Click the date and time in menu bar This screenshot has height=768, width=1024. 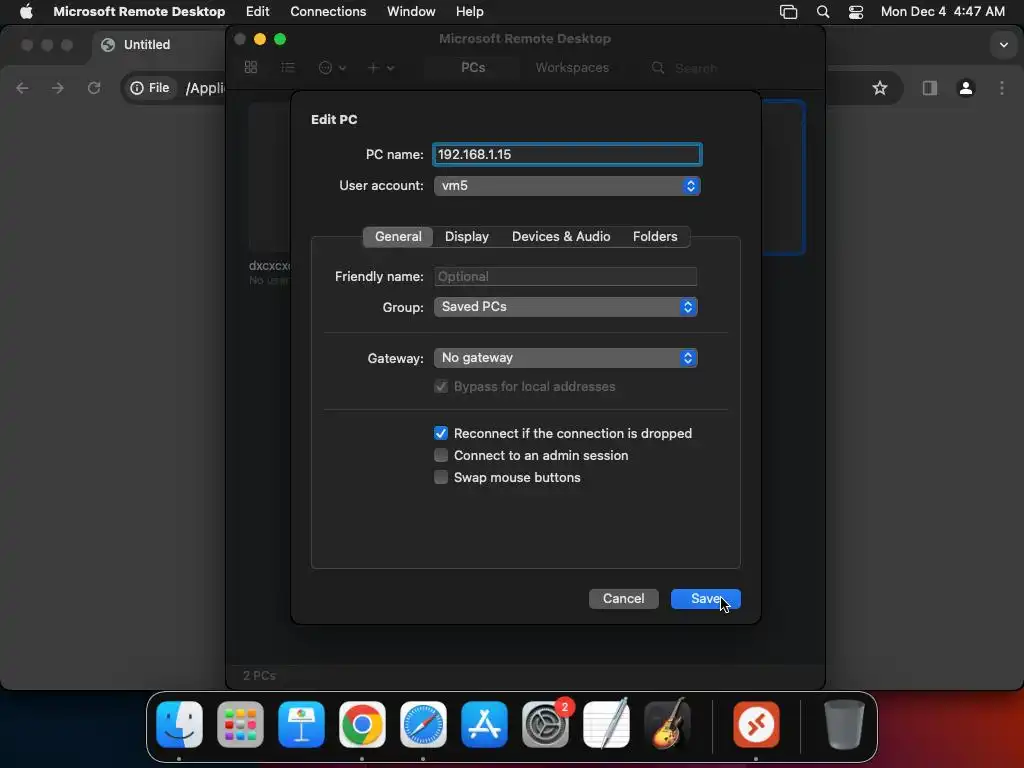[942, 12]
